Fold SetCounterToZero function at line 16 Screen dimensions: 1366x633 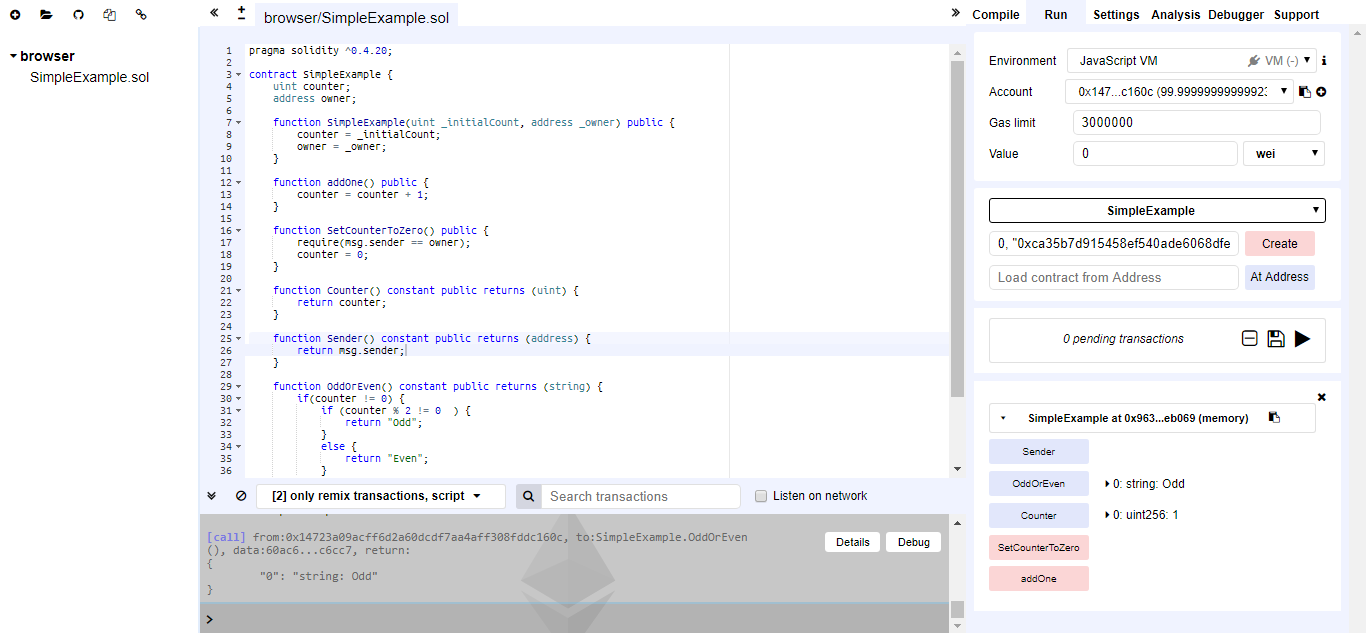(239, 231)
